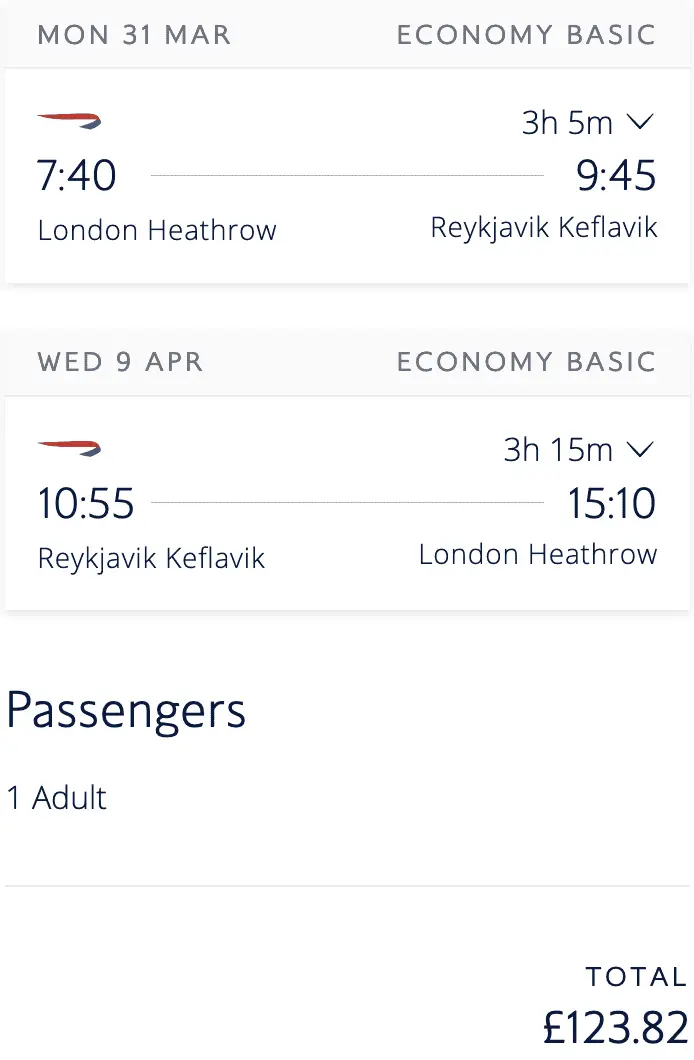The height and width of the screenshot is (1060, 694).
Task: Click the 1 Adult passenger entry
Action: 57,798
